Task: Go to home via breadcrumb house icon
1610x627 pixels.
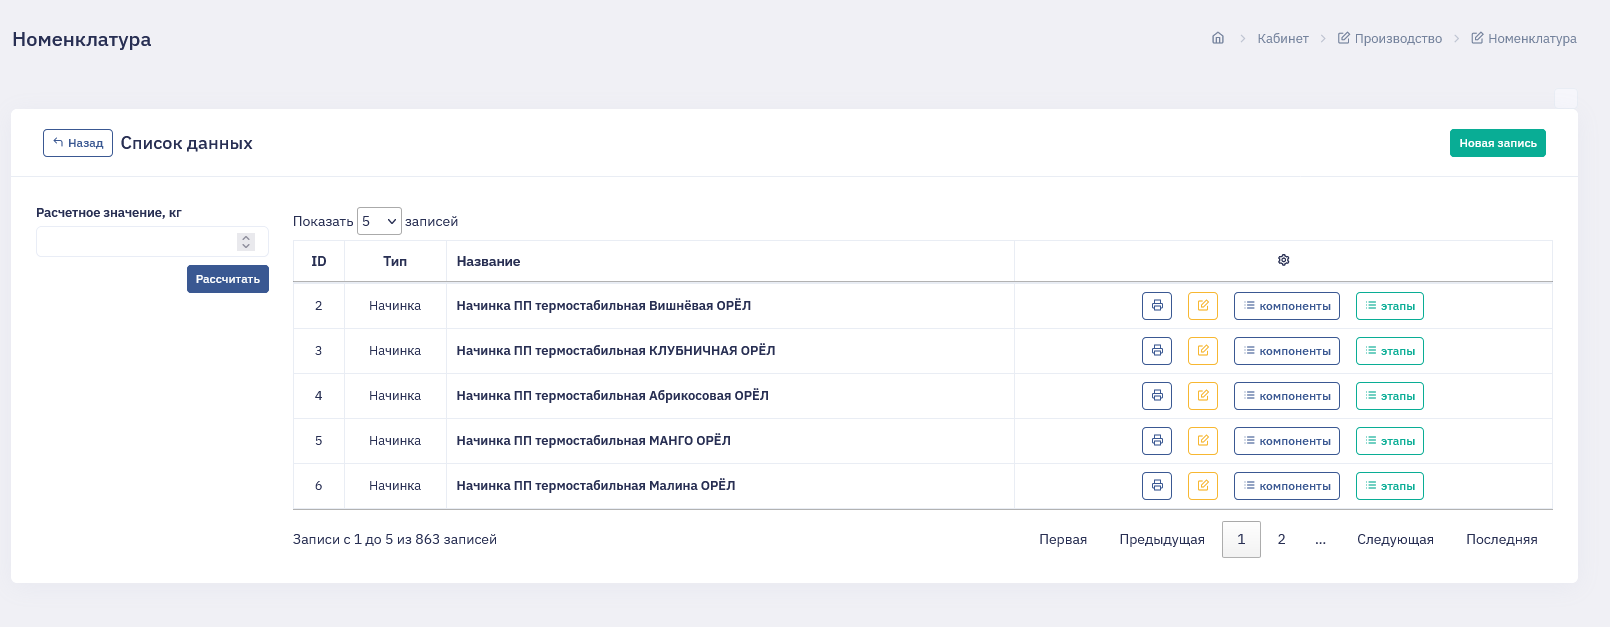Action: (x=1218, y=38)
